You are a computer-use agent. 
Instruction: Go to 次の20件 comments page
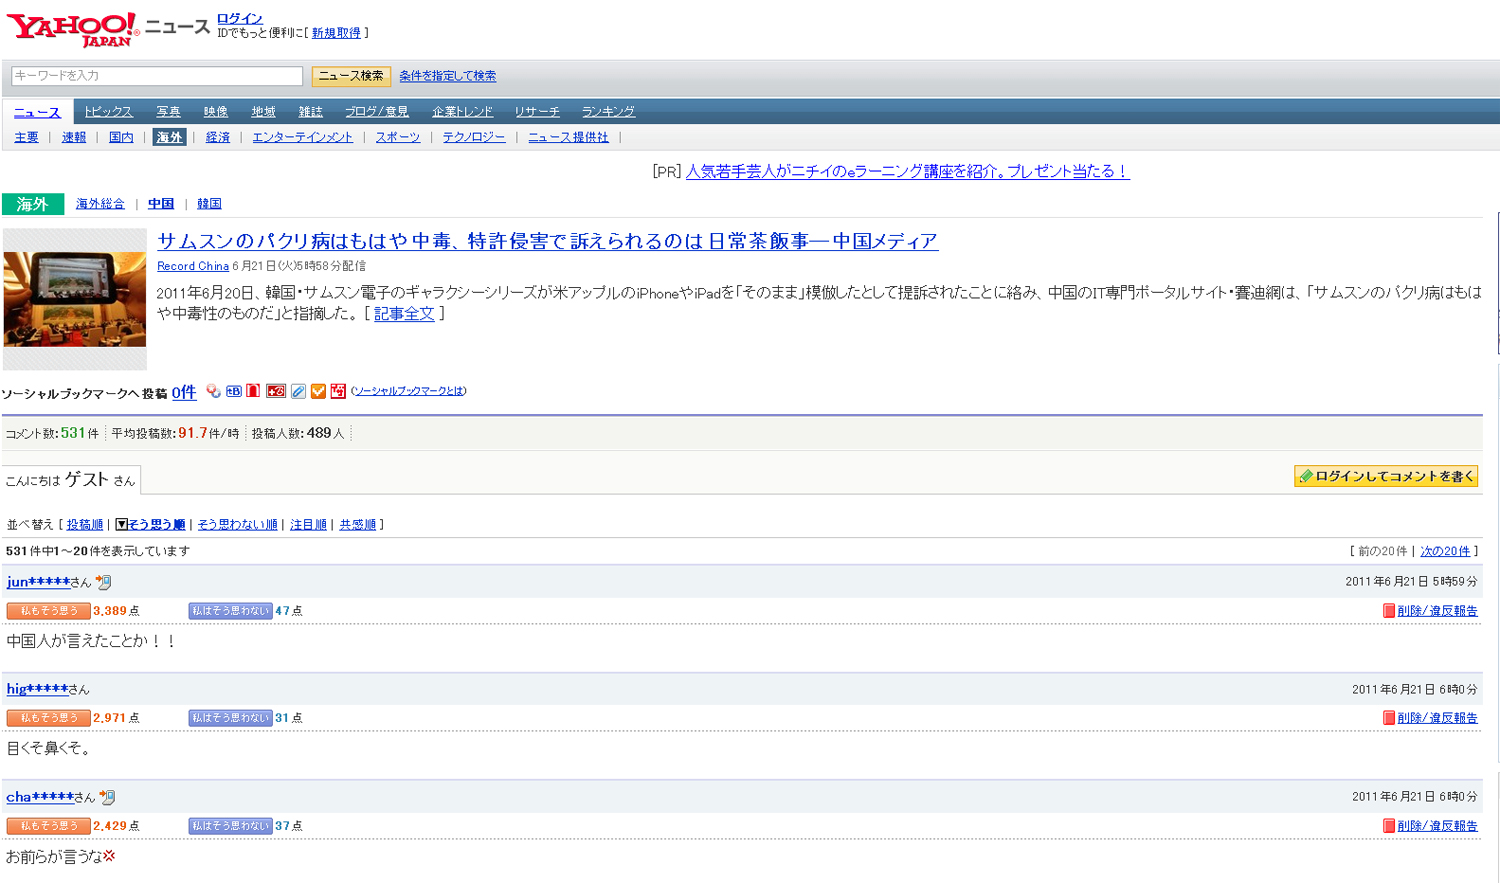point(1445,551)
